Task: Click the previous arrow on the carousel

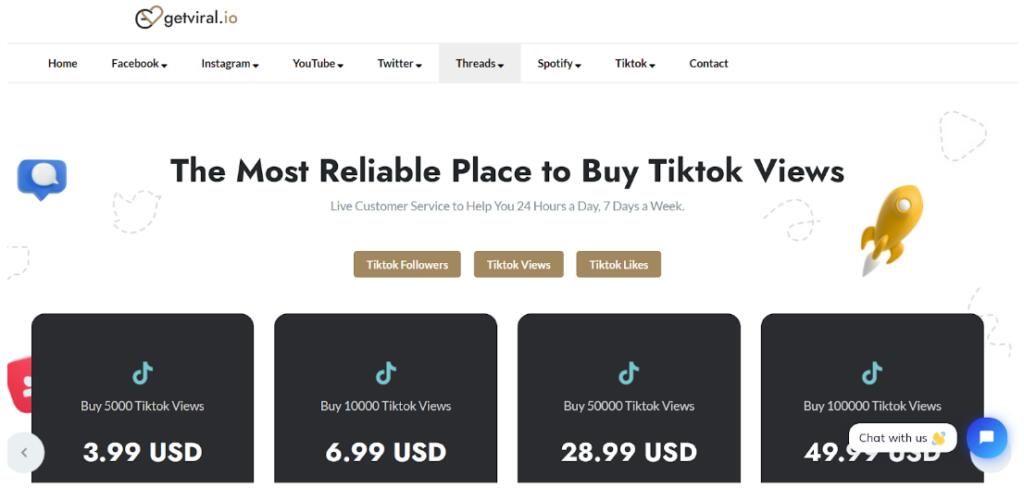Action: [25, 452]
